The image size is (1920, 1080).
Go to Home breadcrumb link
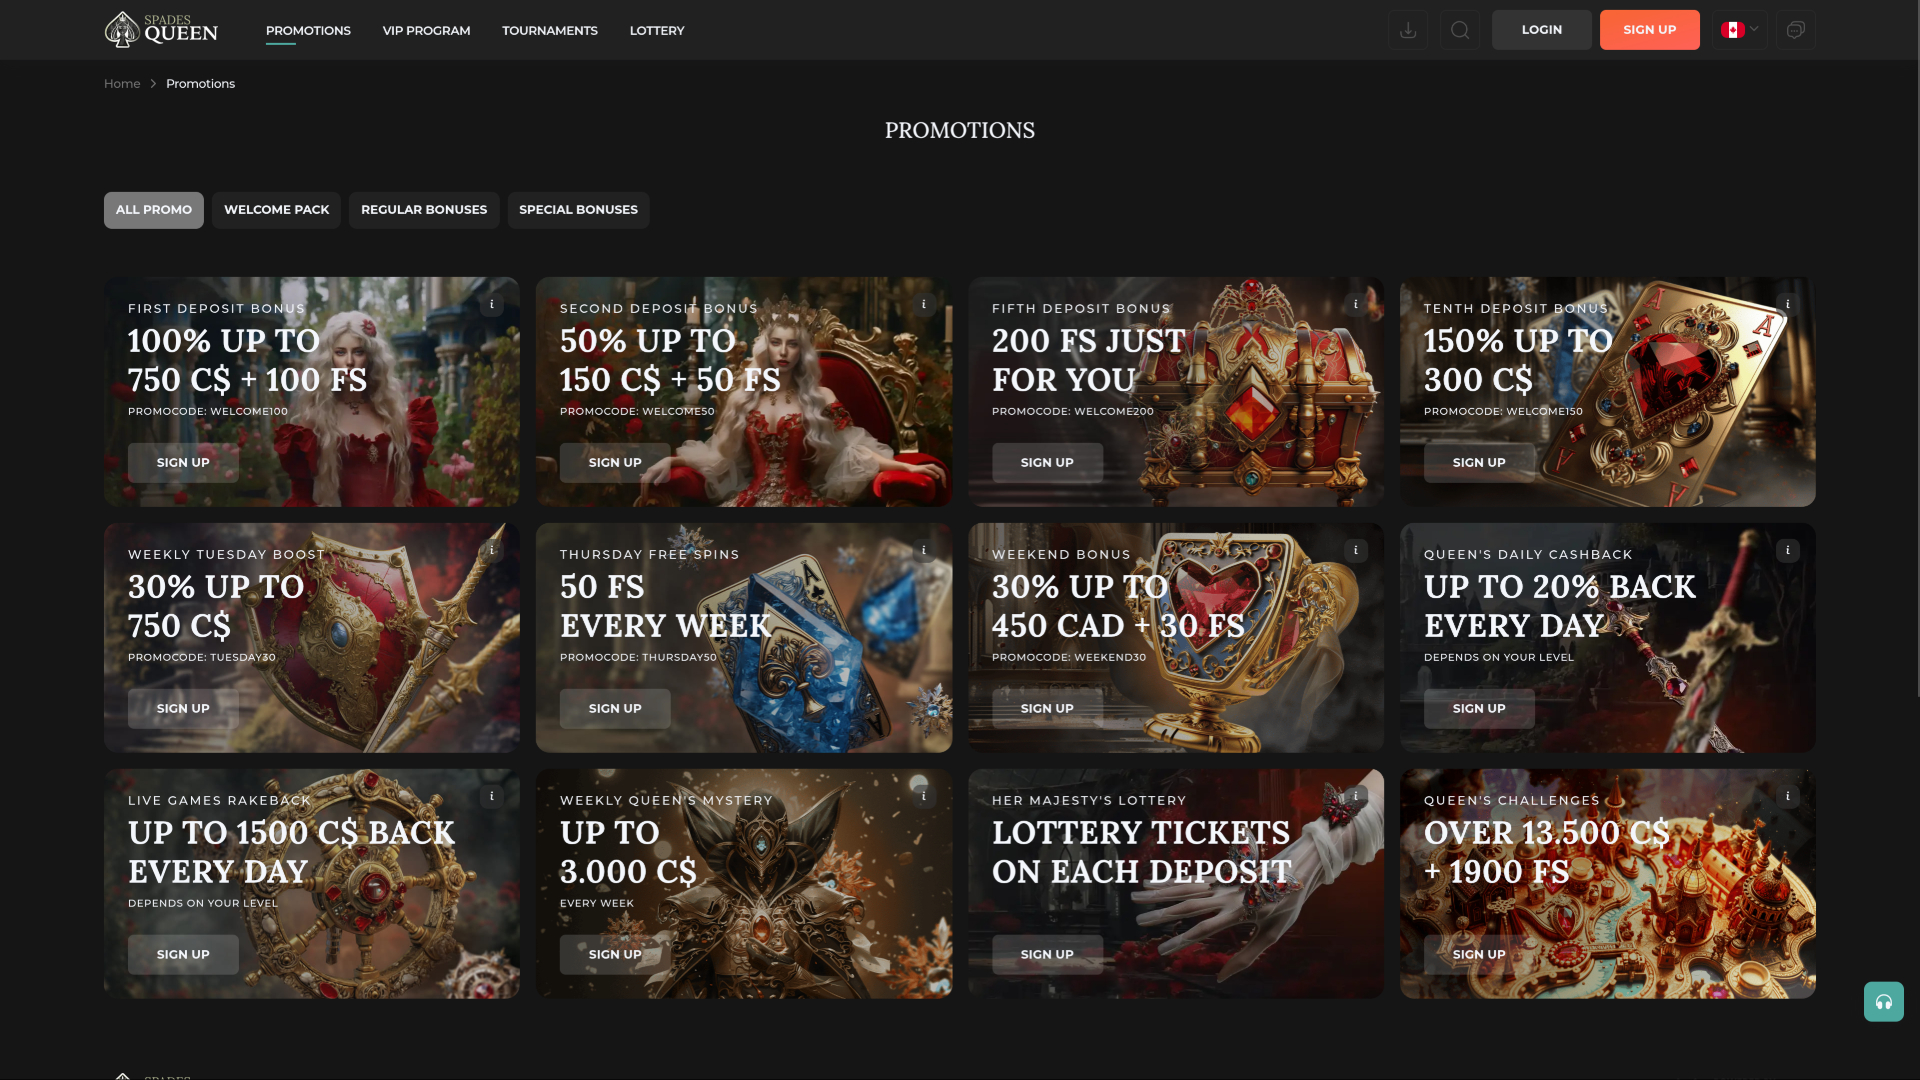[122, 84]
